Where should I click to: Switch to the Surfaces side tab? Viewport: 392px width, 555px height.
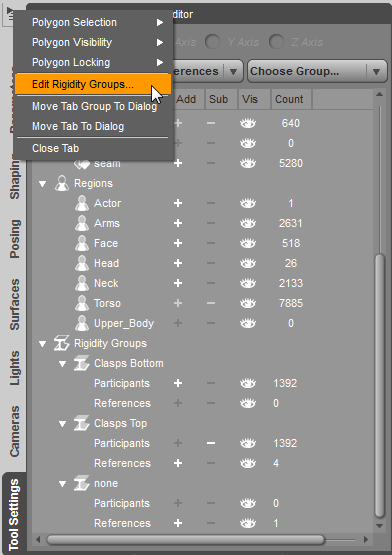(15, 304)
